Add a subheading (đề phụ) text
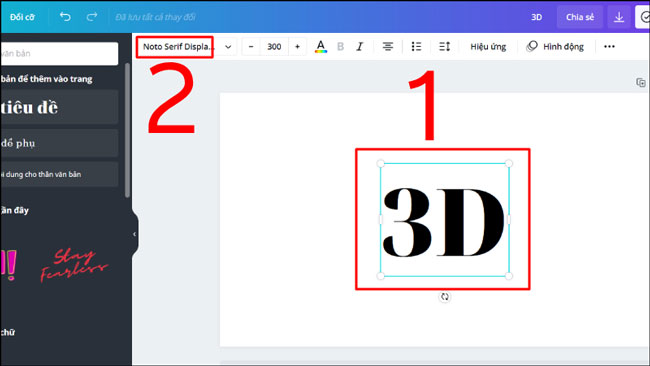This screenshot has height=366, width=650. (x=59, y=143)
